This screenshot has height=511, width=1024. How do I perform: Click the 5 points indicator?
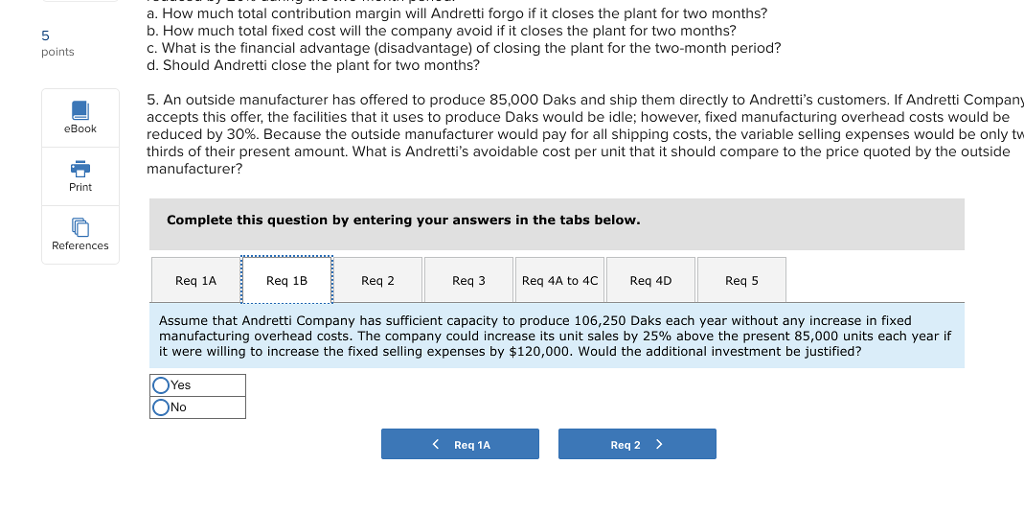(57, 43)
